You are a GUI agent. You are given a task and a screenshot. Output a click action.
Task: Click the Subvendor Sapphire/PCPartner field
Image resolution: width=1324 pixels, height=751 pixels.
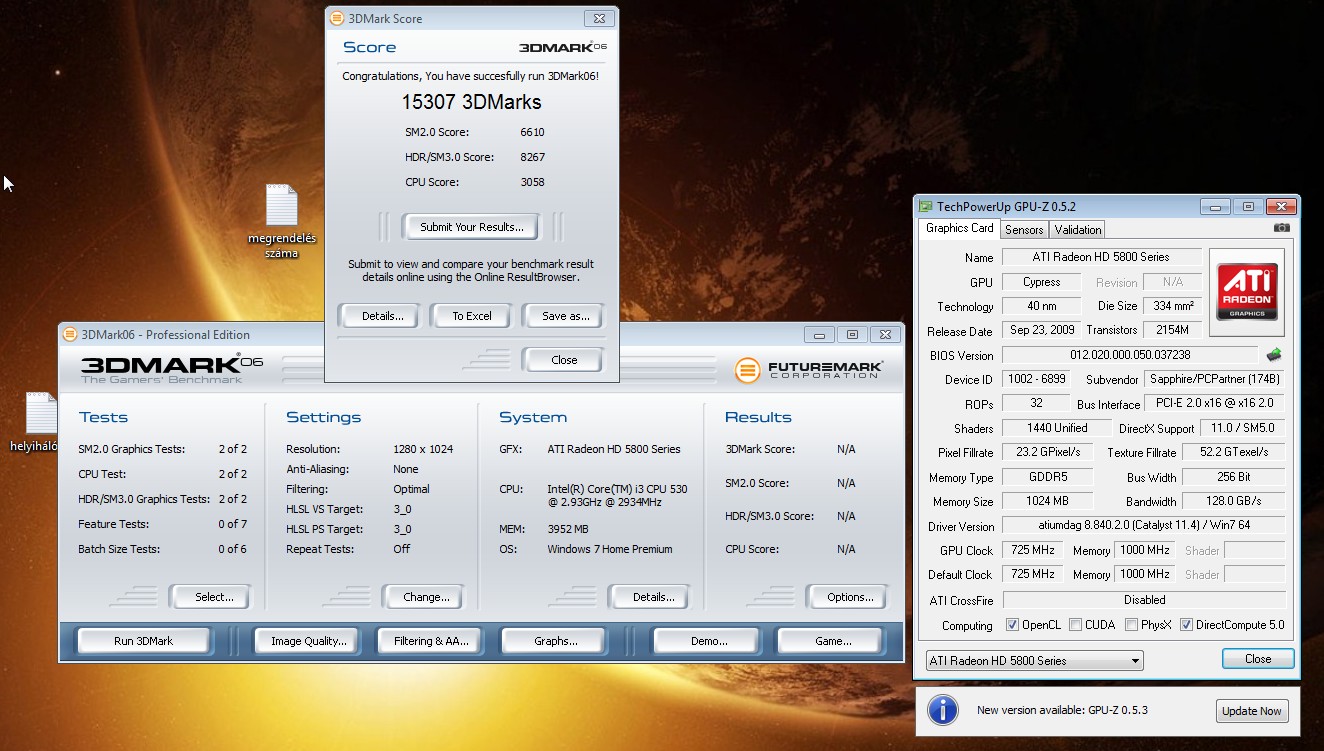pyautogui.click(x=1214, y=379)
